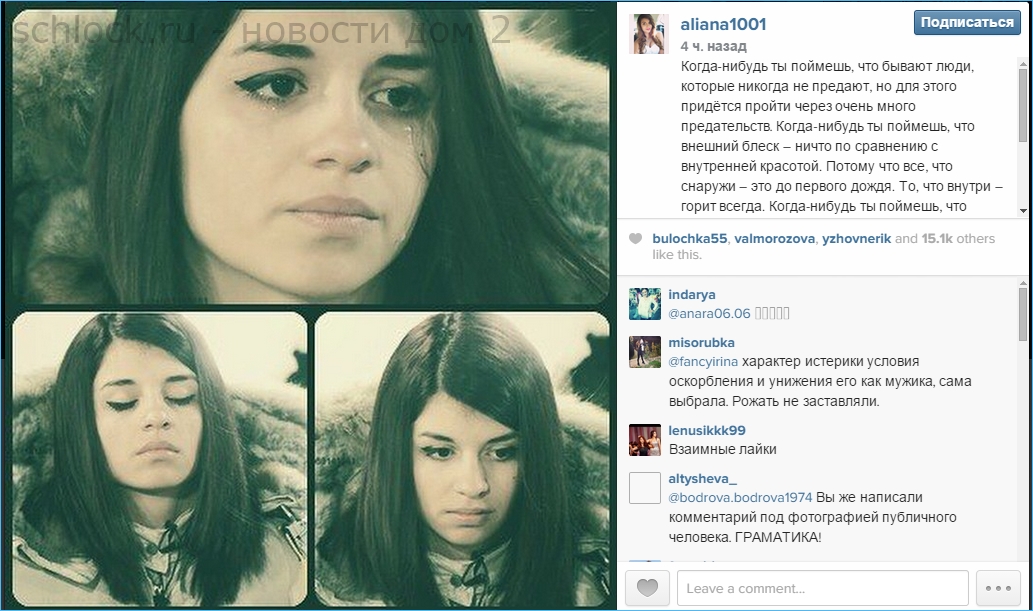Open bulochka55 liker profile link
The image size is (1033, 611).
click(x=690, y=239)
